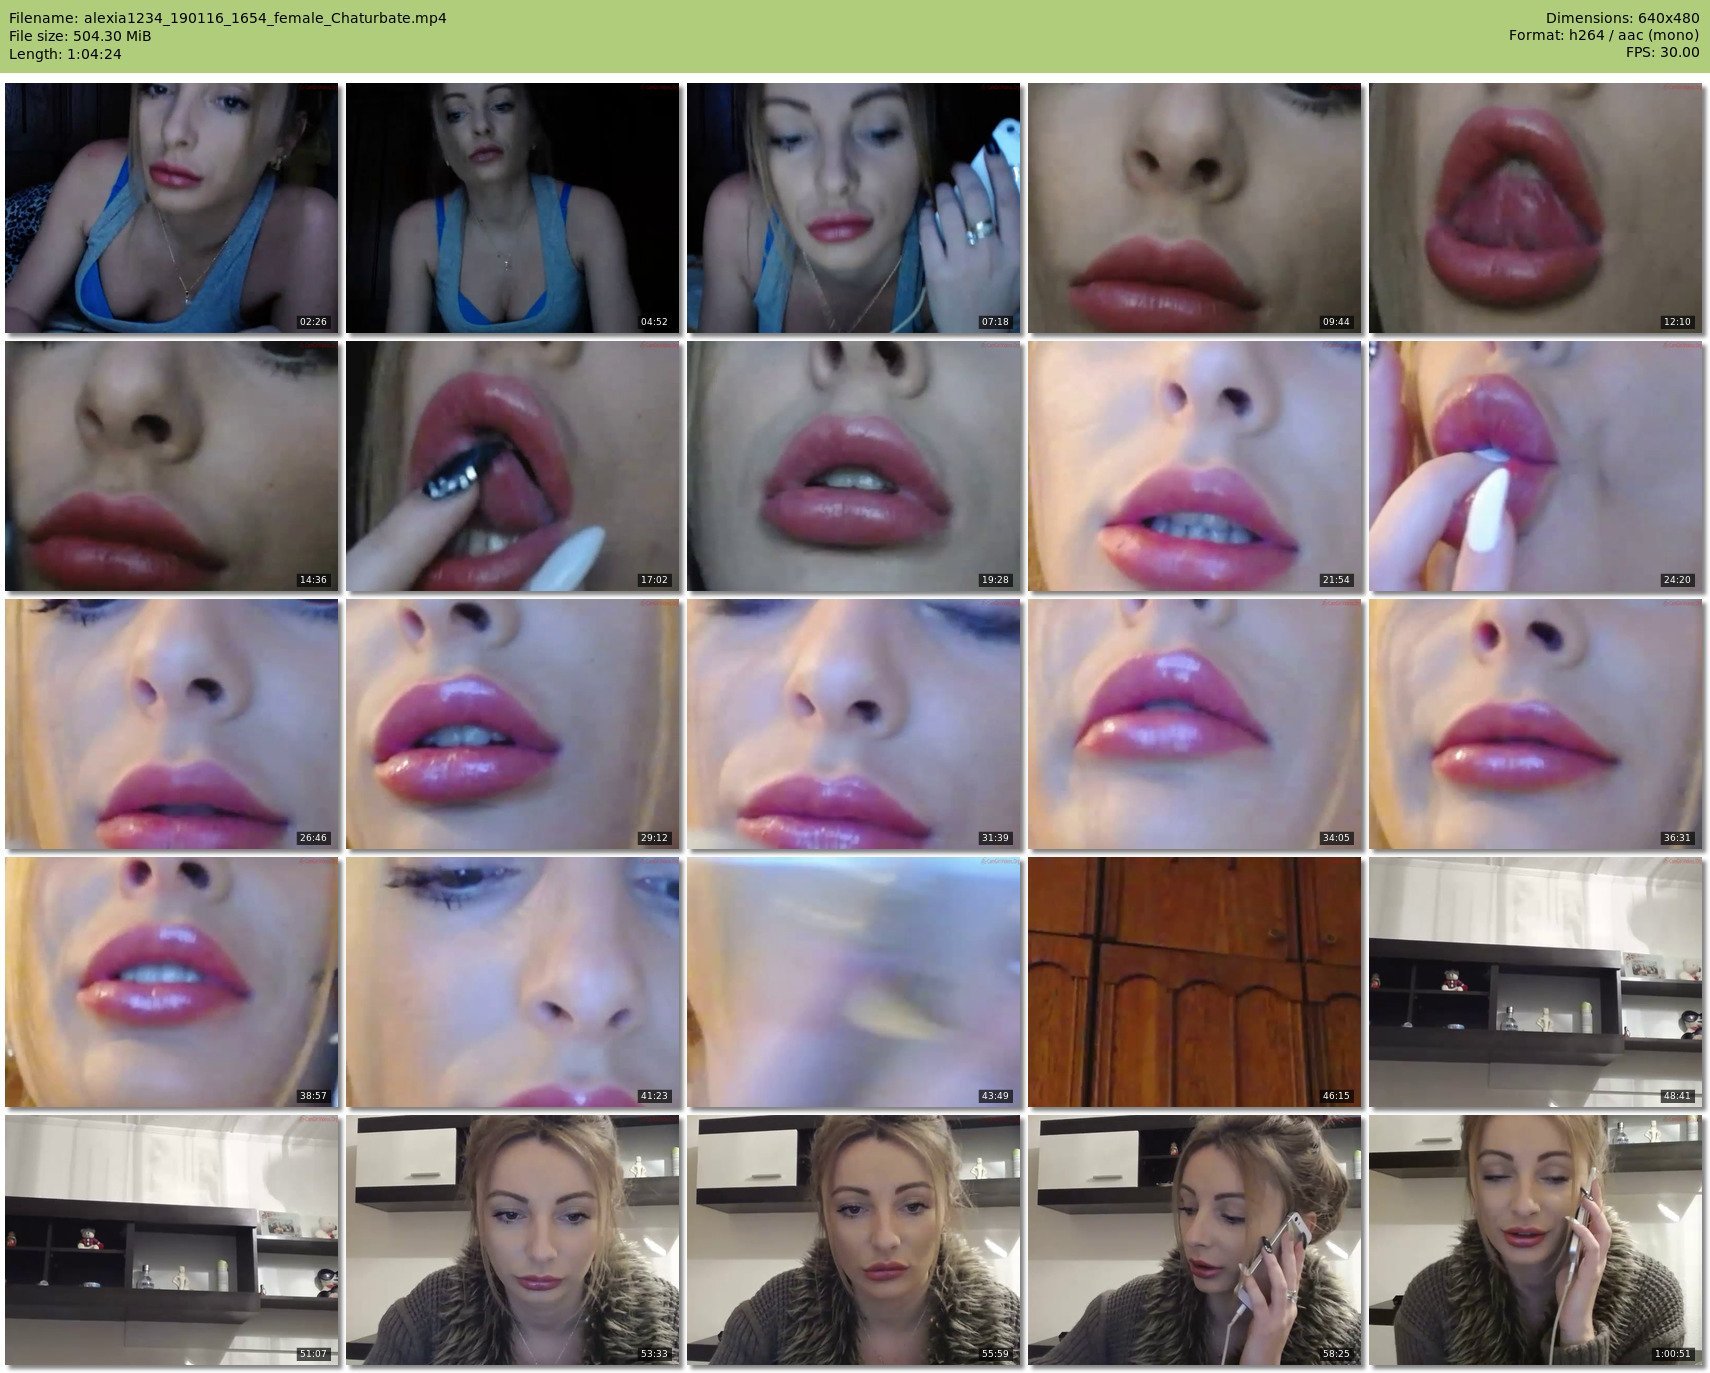Click the 36:31 thumbnail

pyautogui.click(x=1536, y=724)
